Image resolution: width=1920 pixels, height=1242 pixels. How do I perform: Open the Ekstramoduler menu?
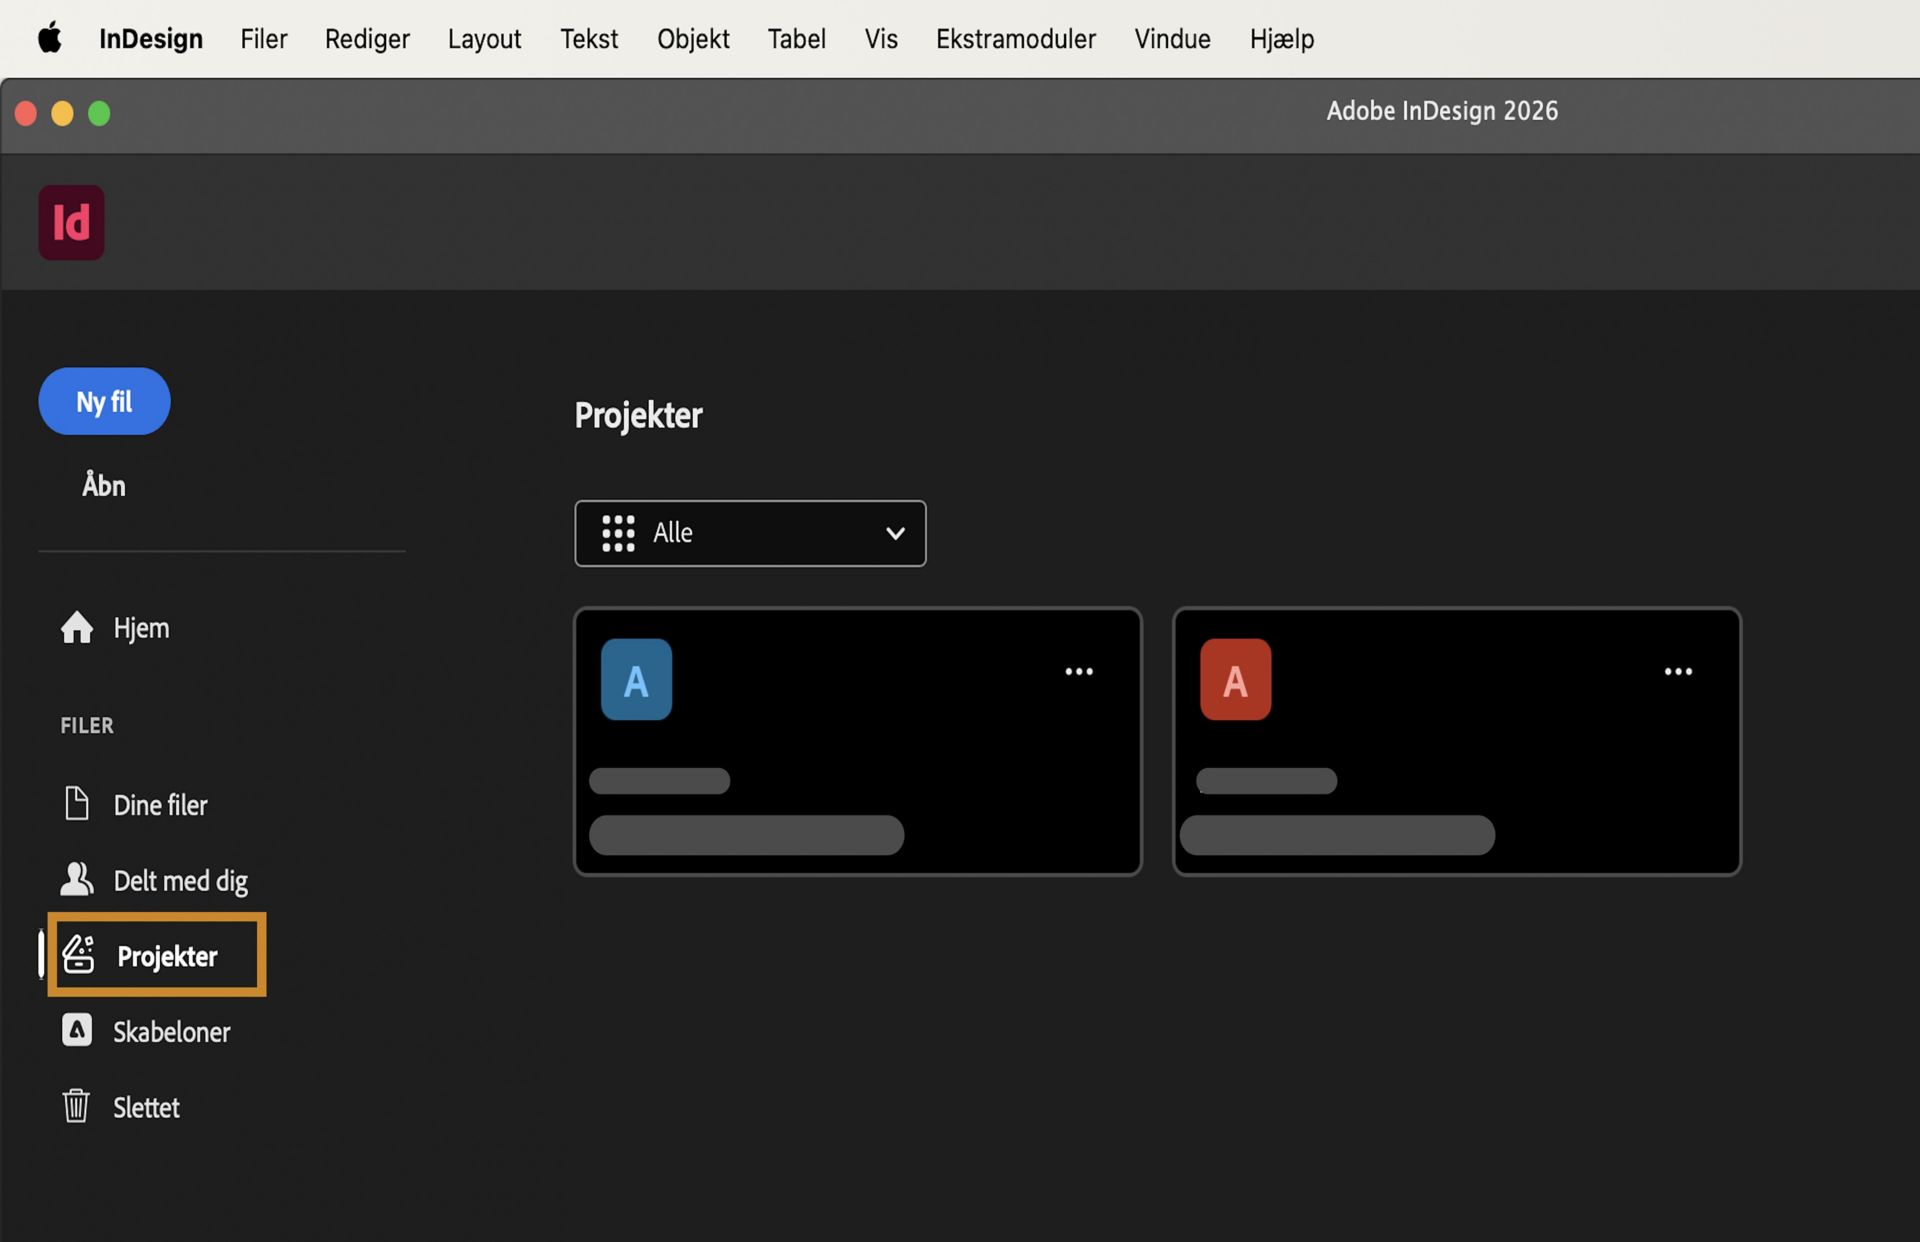pyautogui.click(x=1015, y=39)
